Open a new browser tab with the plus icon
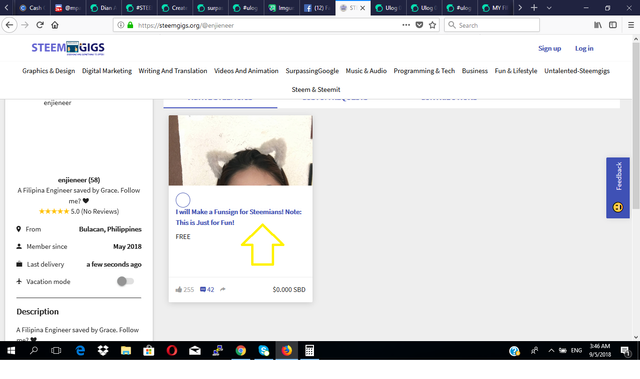The width and height of the screenshot is (640, 379). click(534, 8)
